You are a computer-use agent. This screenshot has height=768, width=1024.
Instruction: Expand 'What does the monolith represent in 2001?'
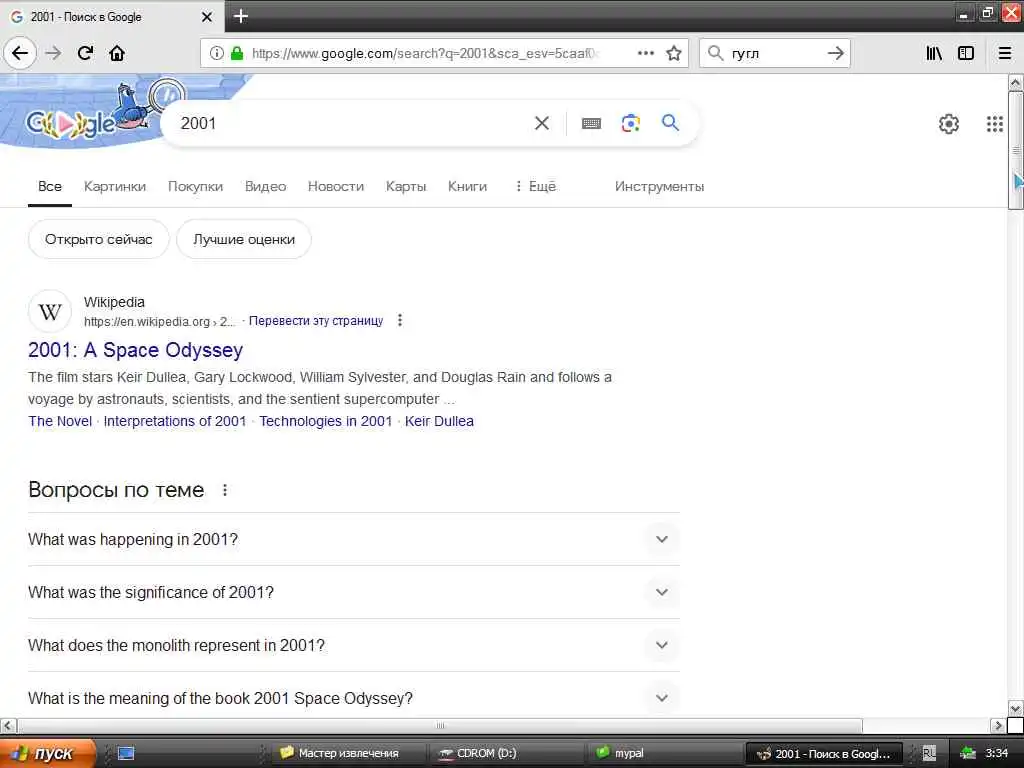click(x=662, y=645)
